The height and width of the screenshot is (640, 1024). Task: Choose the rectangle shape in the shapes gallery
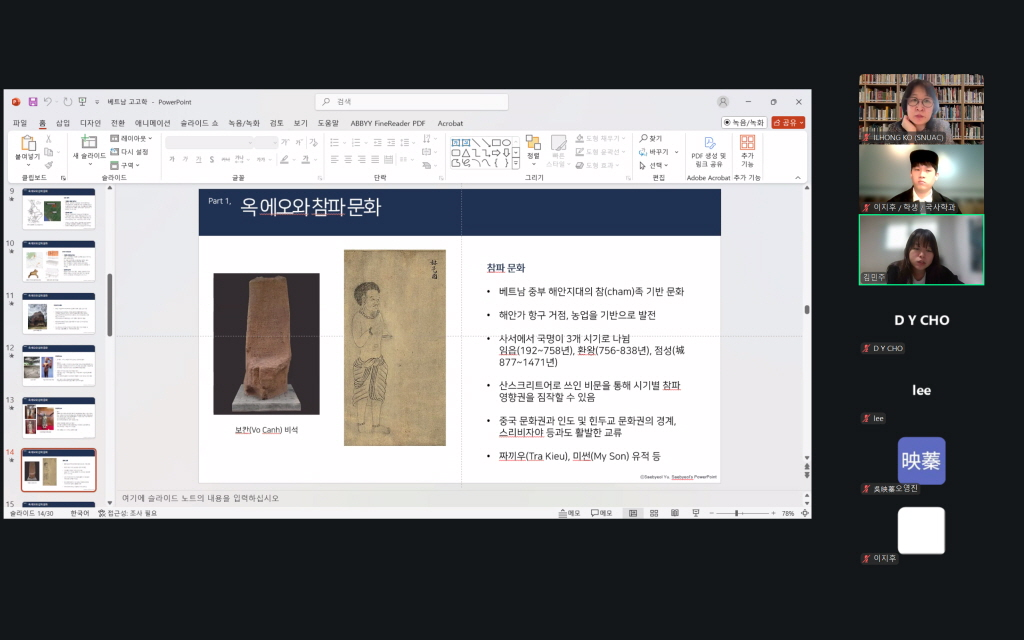point(496,142)
